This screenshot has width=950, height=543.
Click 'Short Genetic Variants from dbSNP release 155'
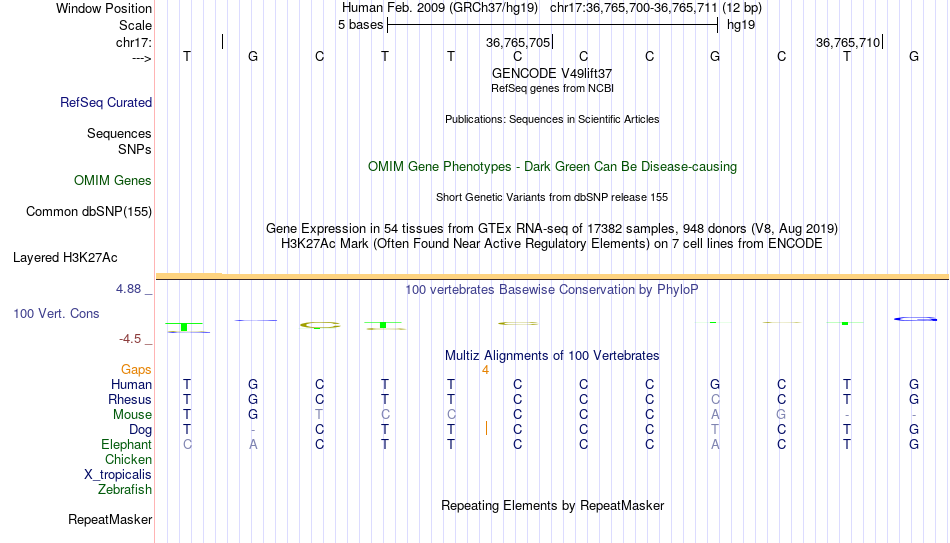point(552,198)
